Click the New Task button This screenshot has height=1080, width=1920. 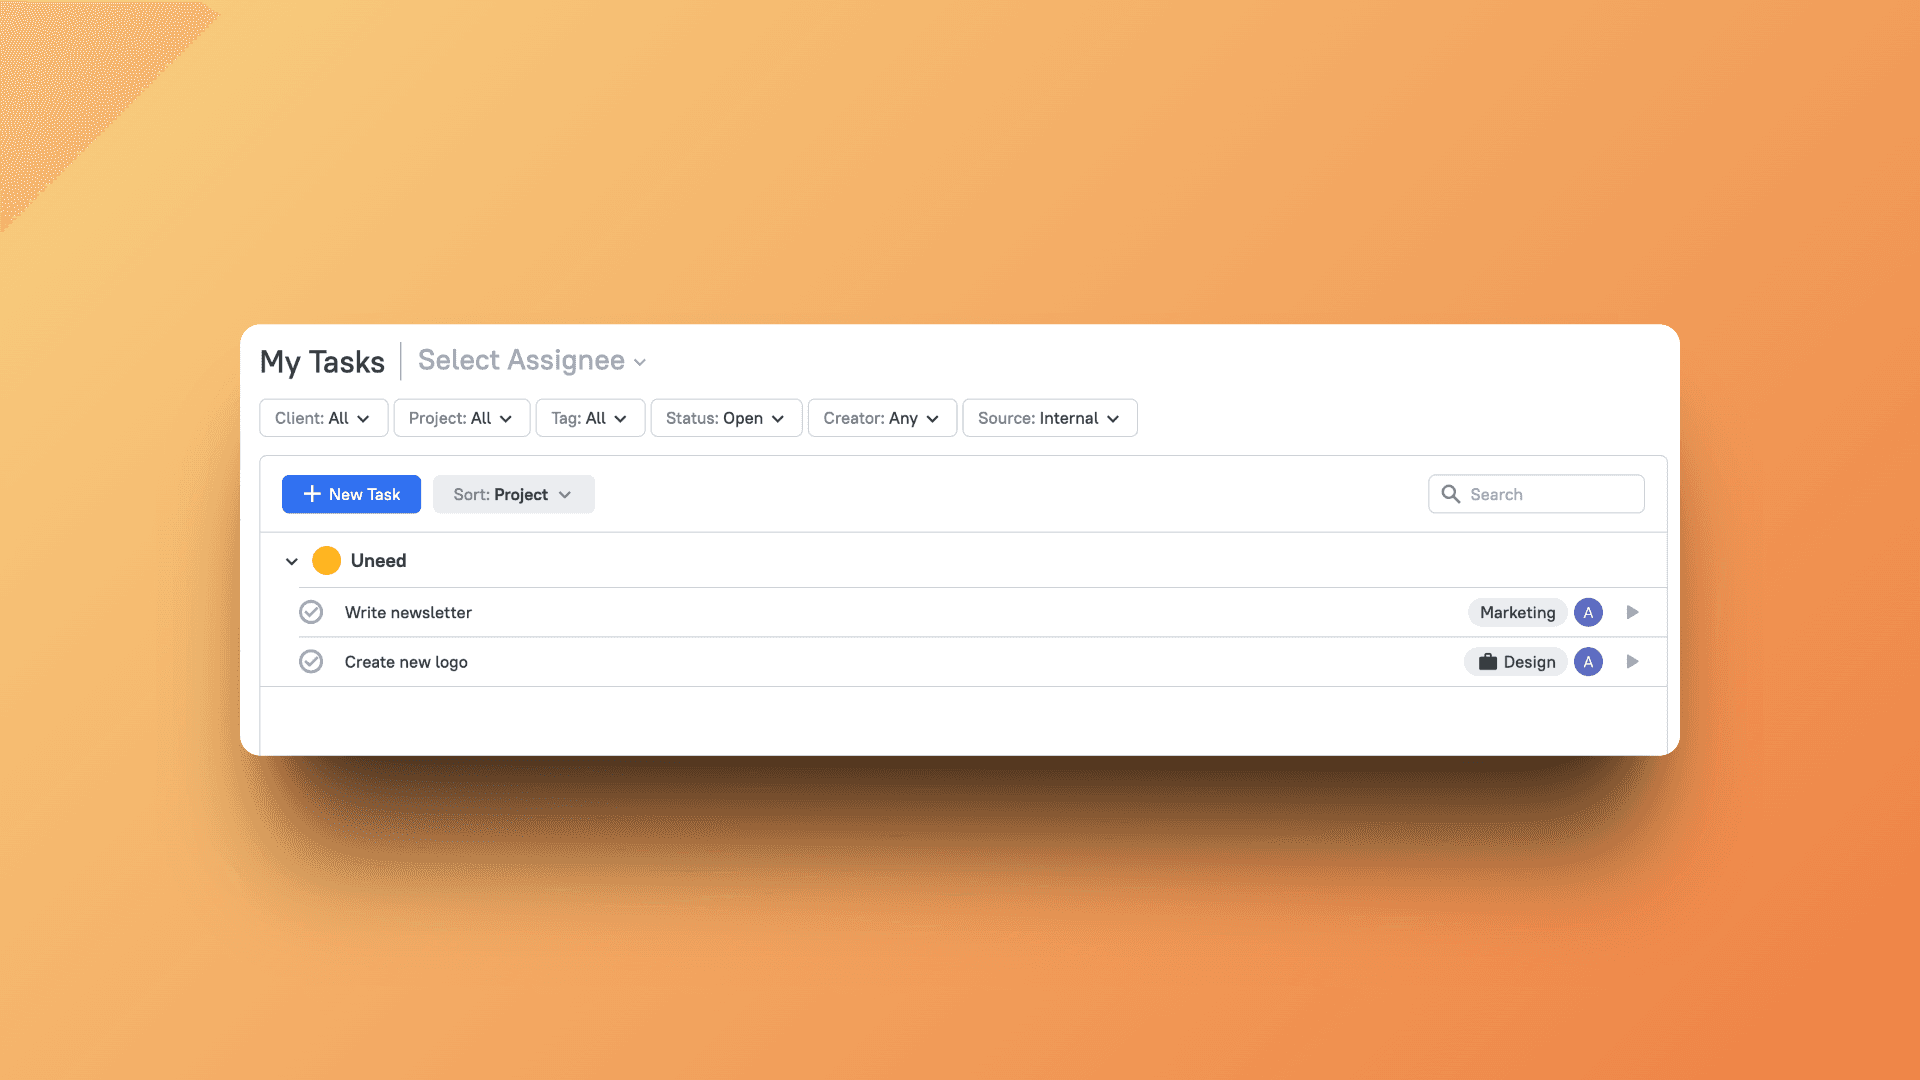pyautogui.click(x=351, y=494)
